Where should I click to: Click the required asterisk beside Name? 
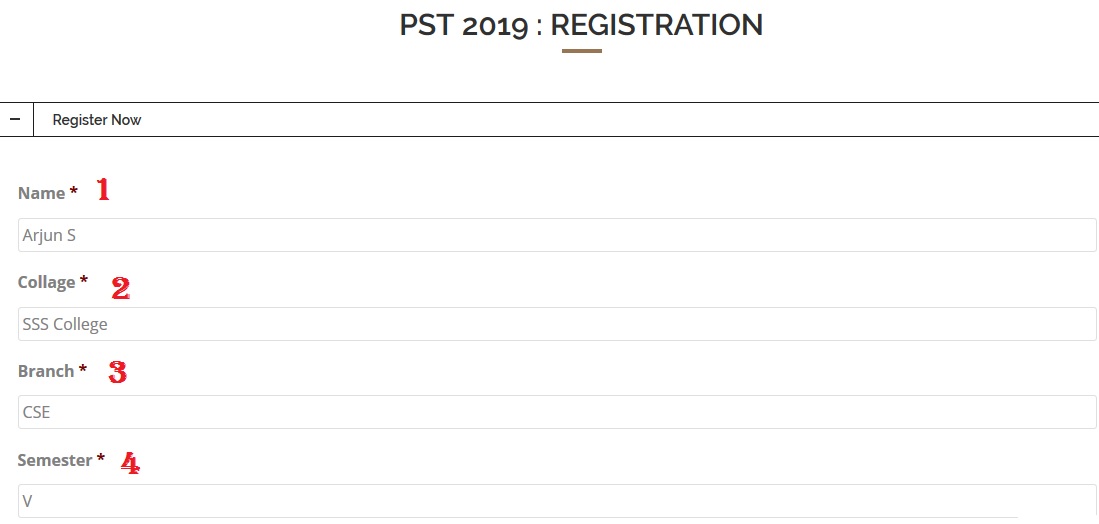click(74, 192)
